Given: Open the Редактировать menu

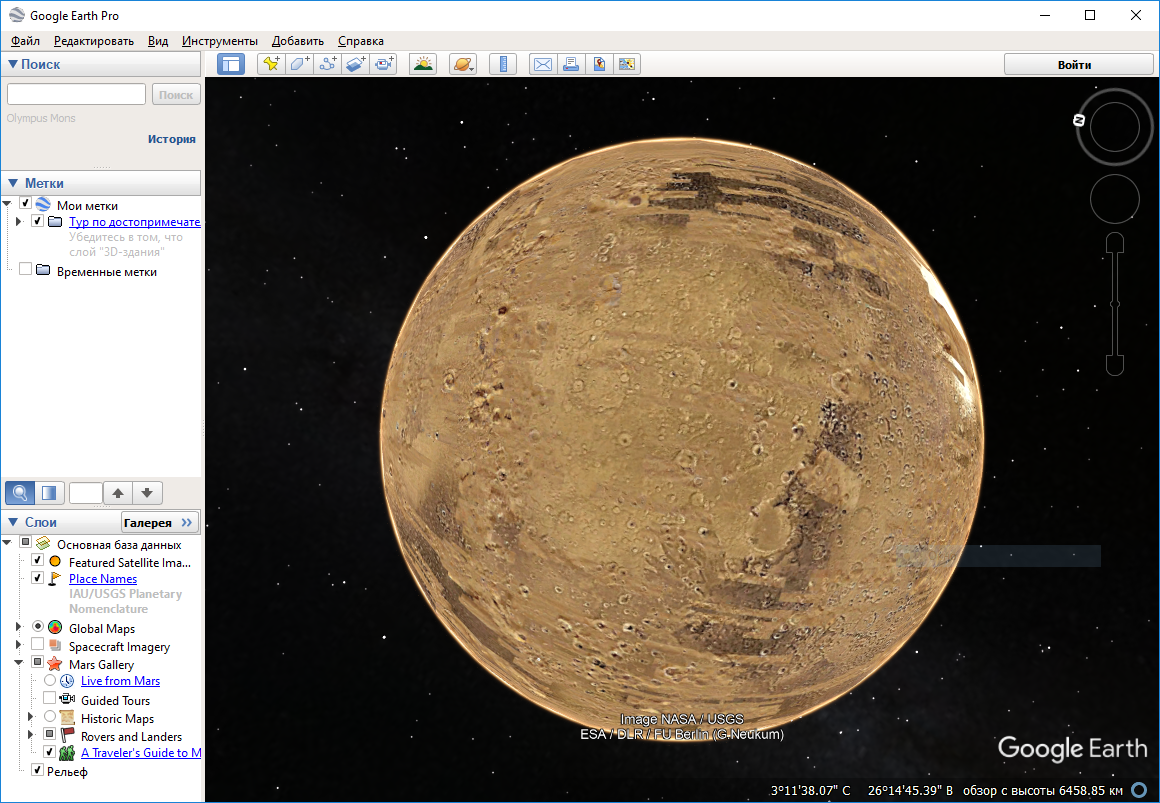Looking at the screenshot, I should point(94,41).
